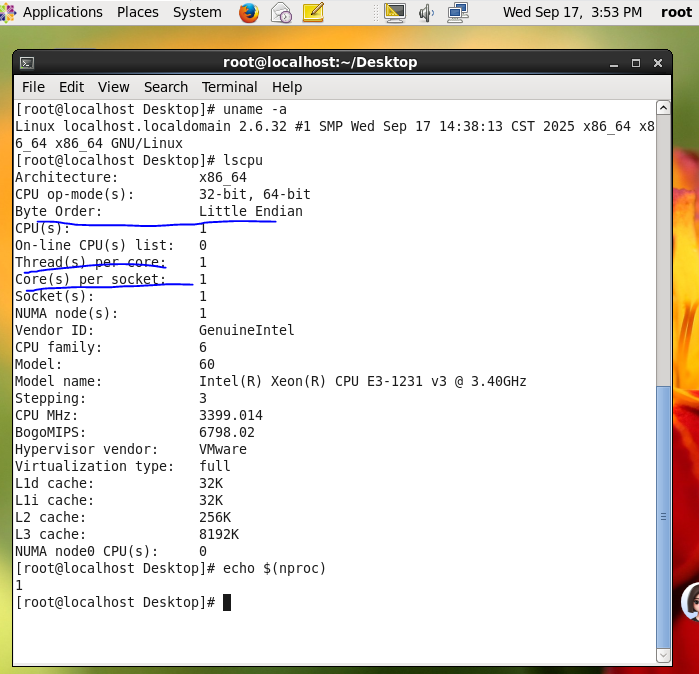Click the 'uname -a' command text
The height and width of the screenshot is (674, 699).
255,110
